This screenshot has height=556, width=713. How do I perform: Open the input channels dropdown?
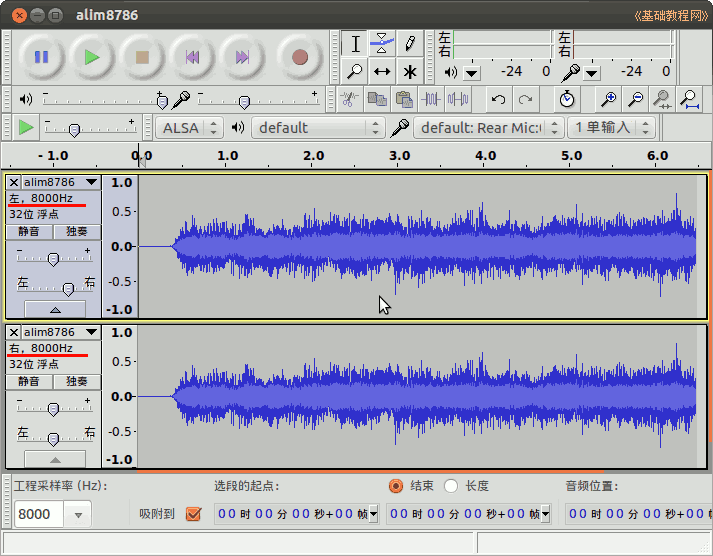pos(612,128)
